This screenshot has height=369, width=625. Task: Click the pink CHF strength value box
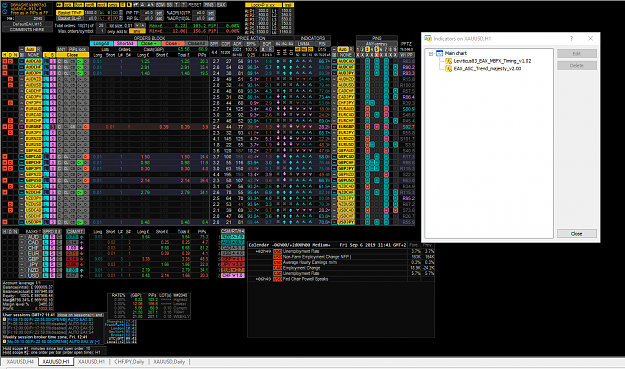click(x=72, y=248)
